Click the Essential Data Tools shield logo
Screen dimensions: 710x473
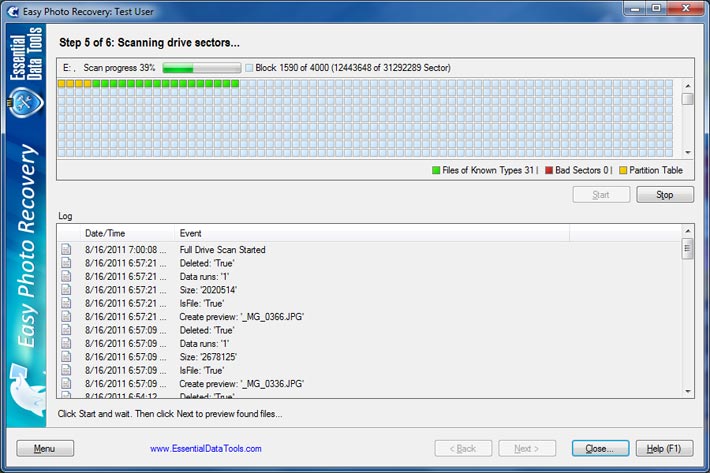click(25, 104)
